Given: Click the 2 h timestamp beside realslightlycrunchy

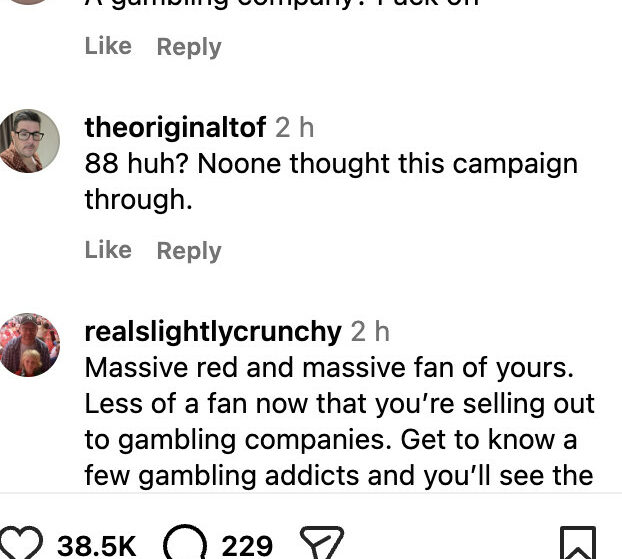Looking at the screenshot, I should coord(370,331).
